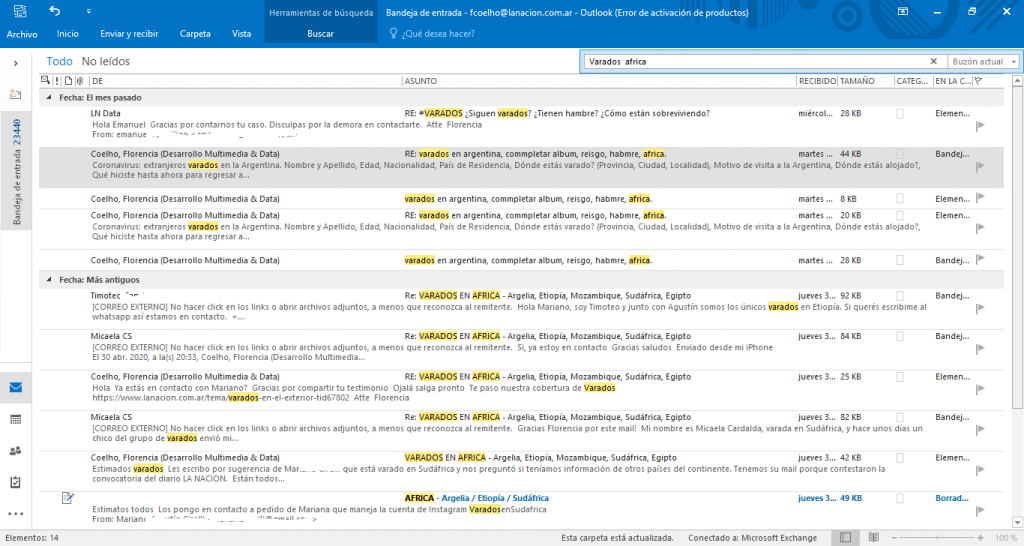This screenshot has height=546, width=1024.
Task: Sort by the reminder/icon column header
Action: point(45,80)
